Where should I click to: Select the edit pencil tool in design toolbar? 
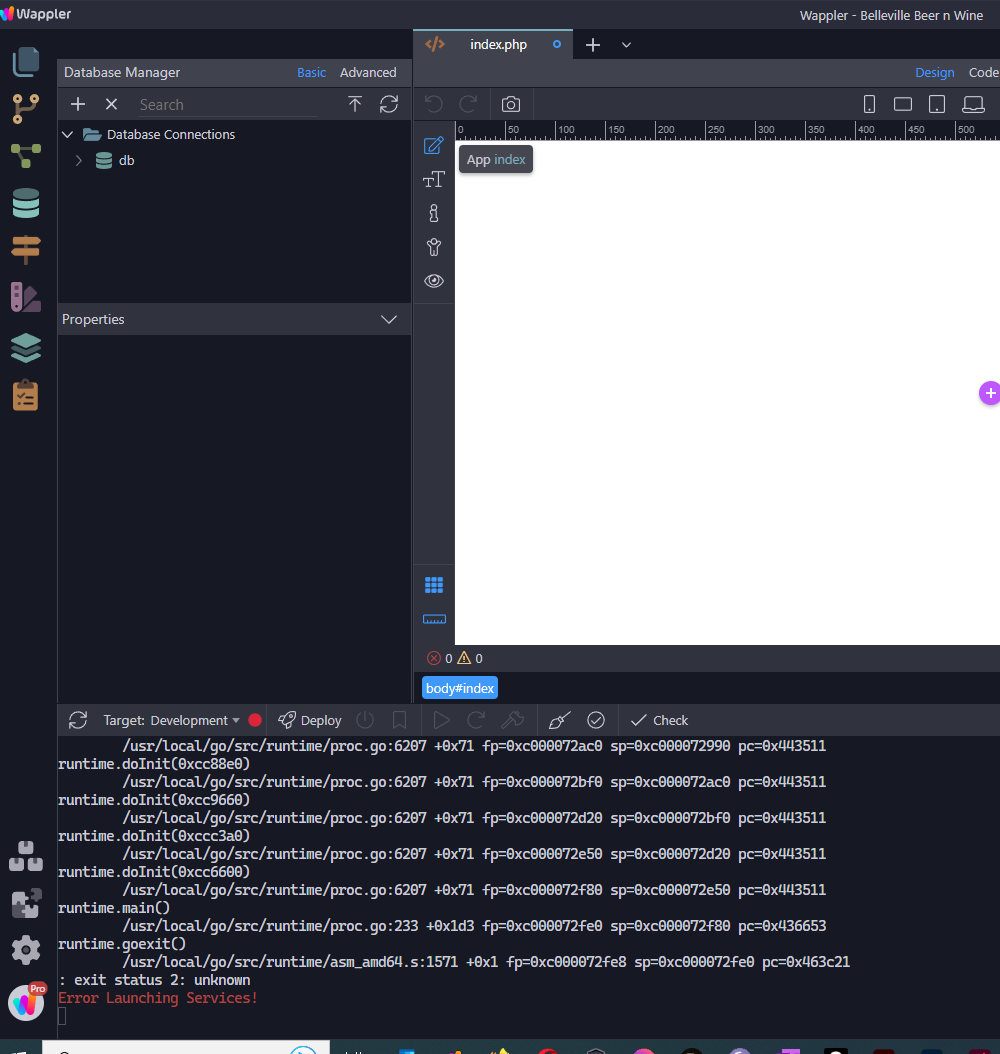pos(434,145)
